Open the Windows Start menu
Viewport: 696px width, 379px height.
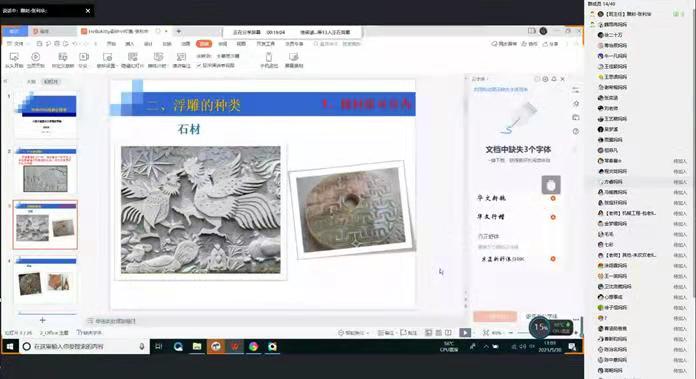pos(10,347)
